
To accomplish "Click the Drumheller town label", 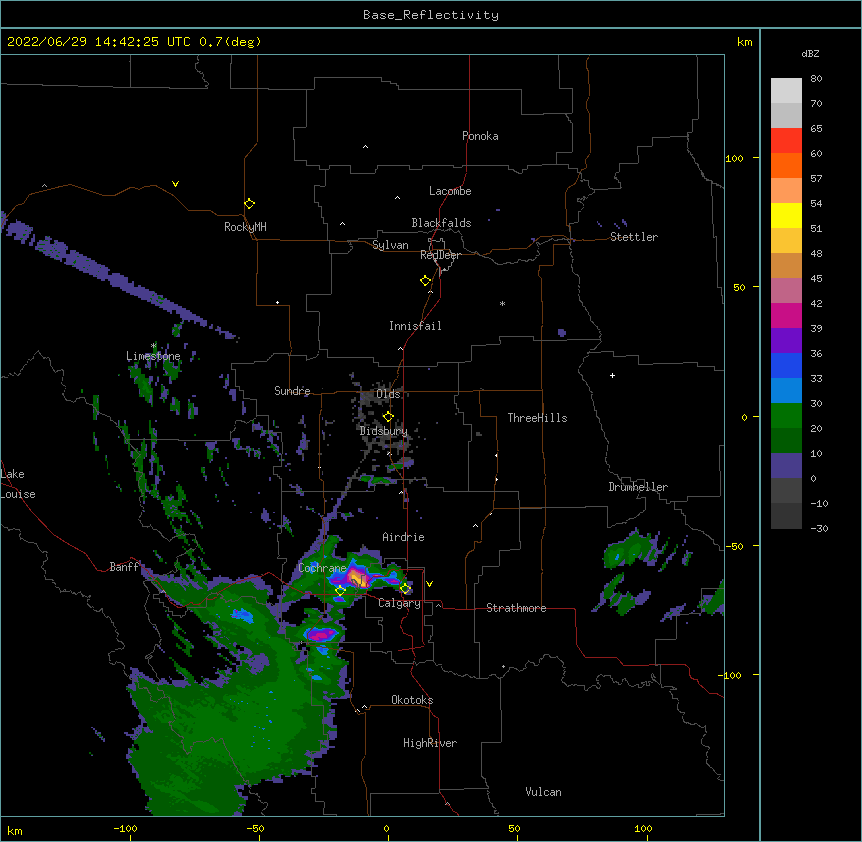I will [x=638, y=487].
